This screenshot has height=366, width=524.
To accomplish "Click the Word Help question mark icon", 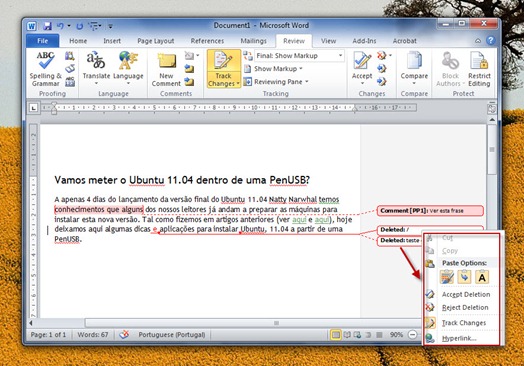I will pos(491,40).
